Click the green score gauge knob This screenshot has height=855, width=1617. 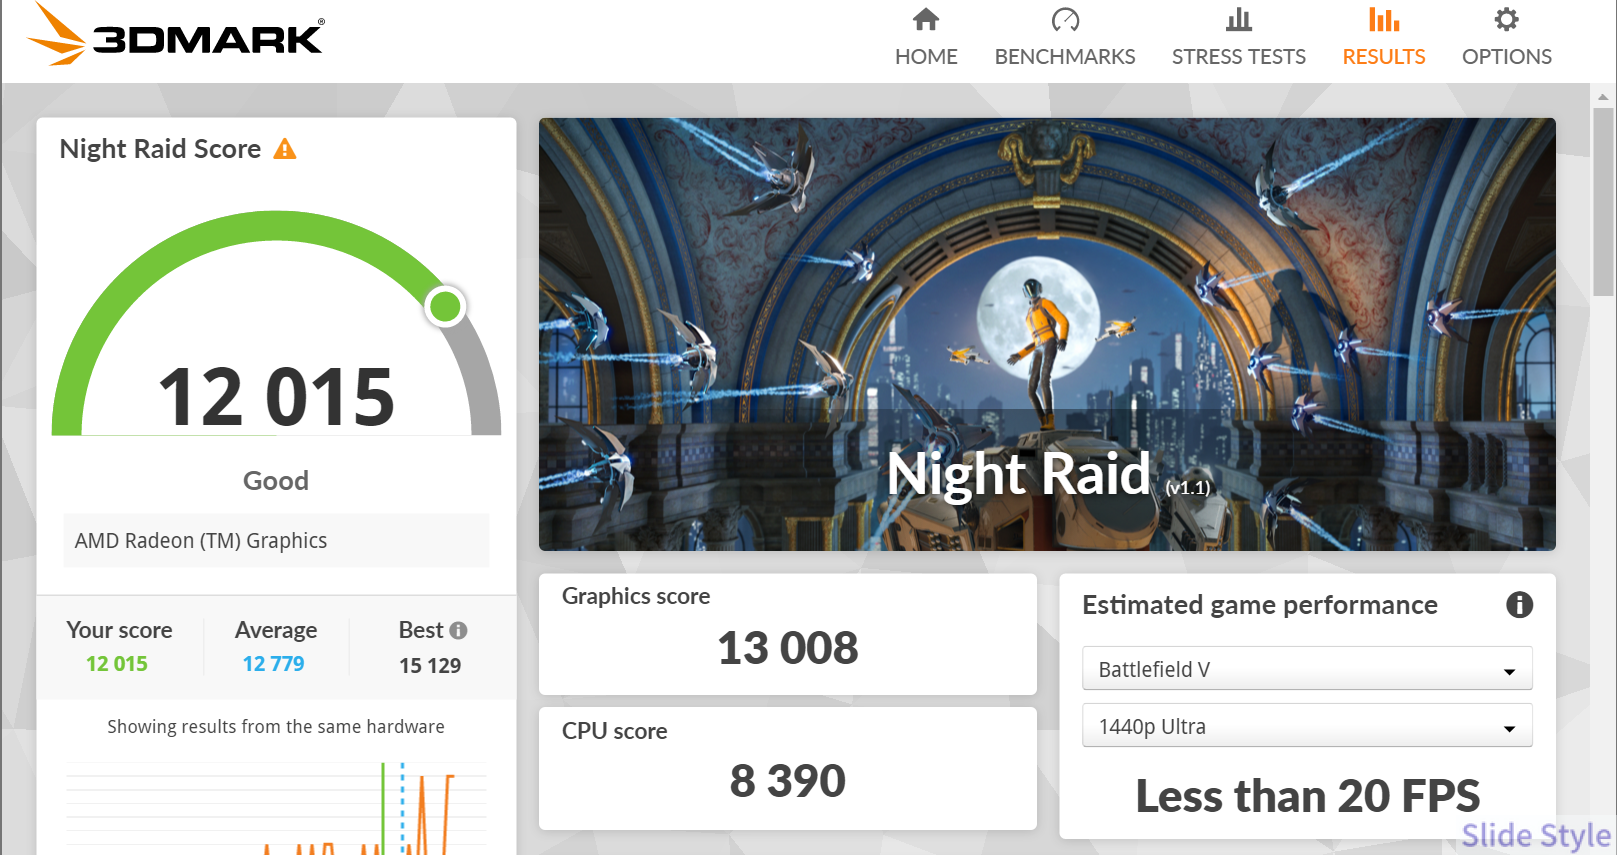pyautogui.click(x=445, y=306)
